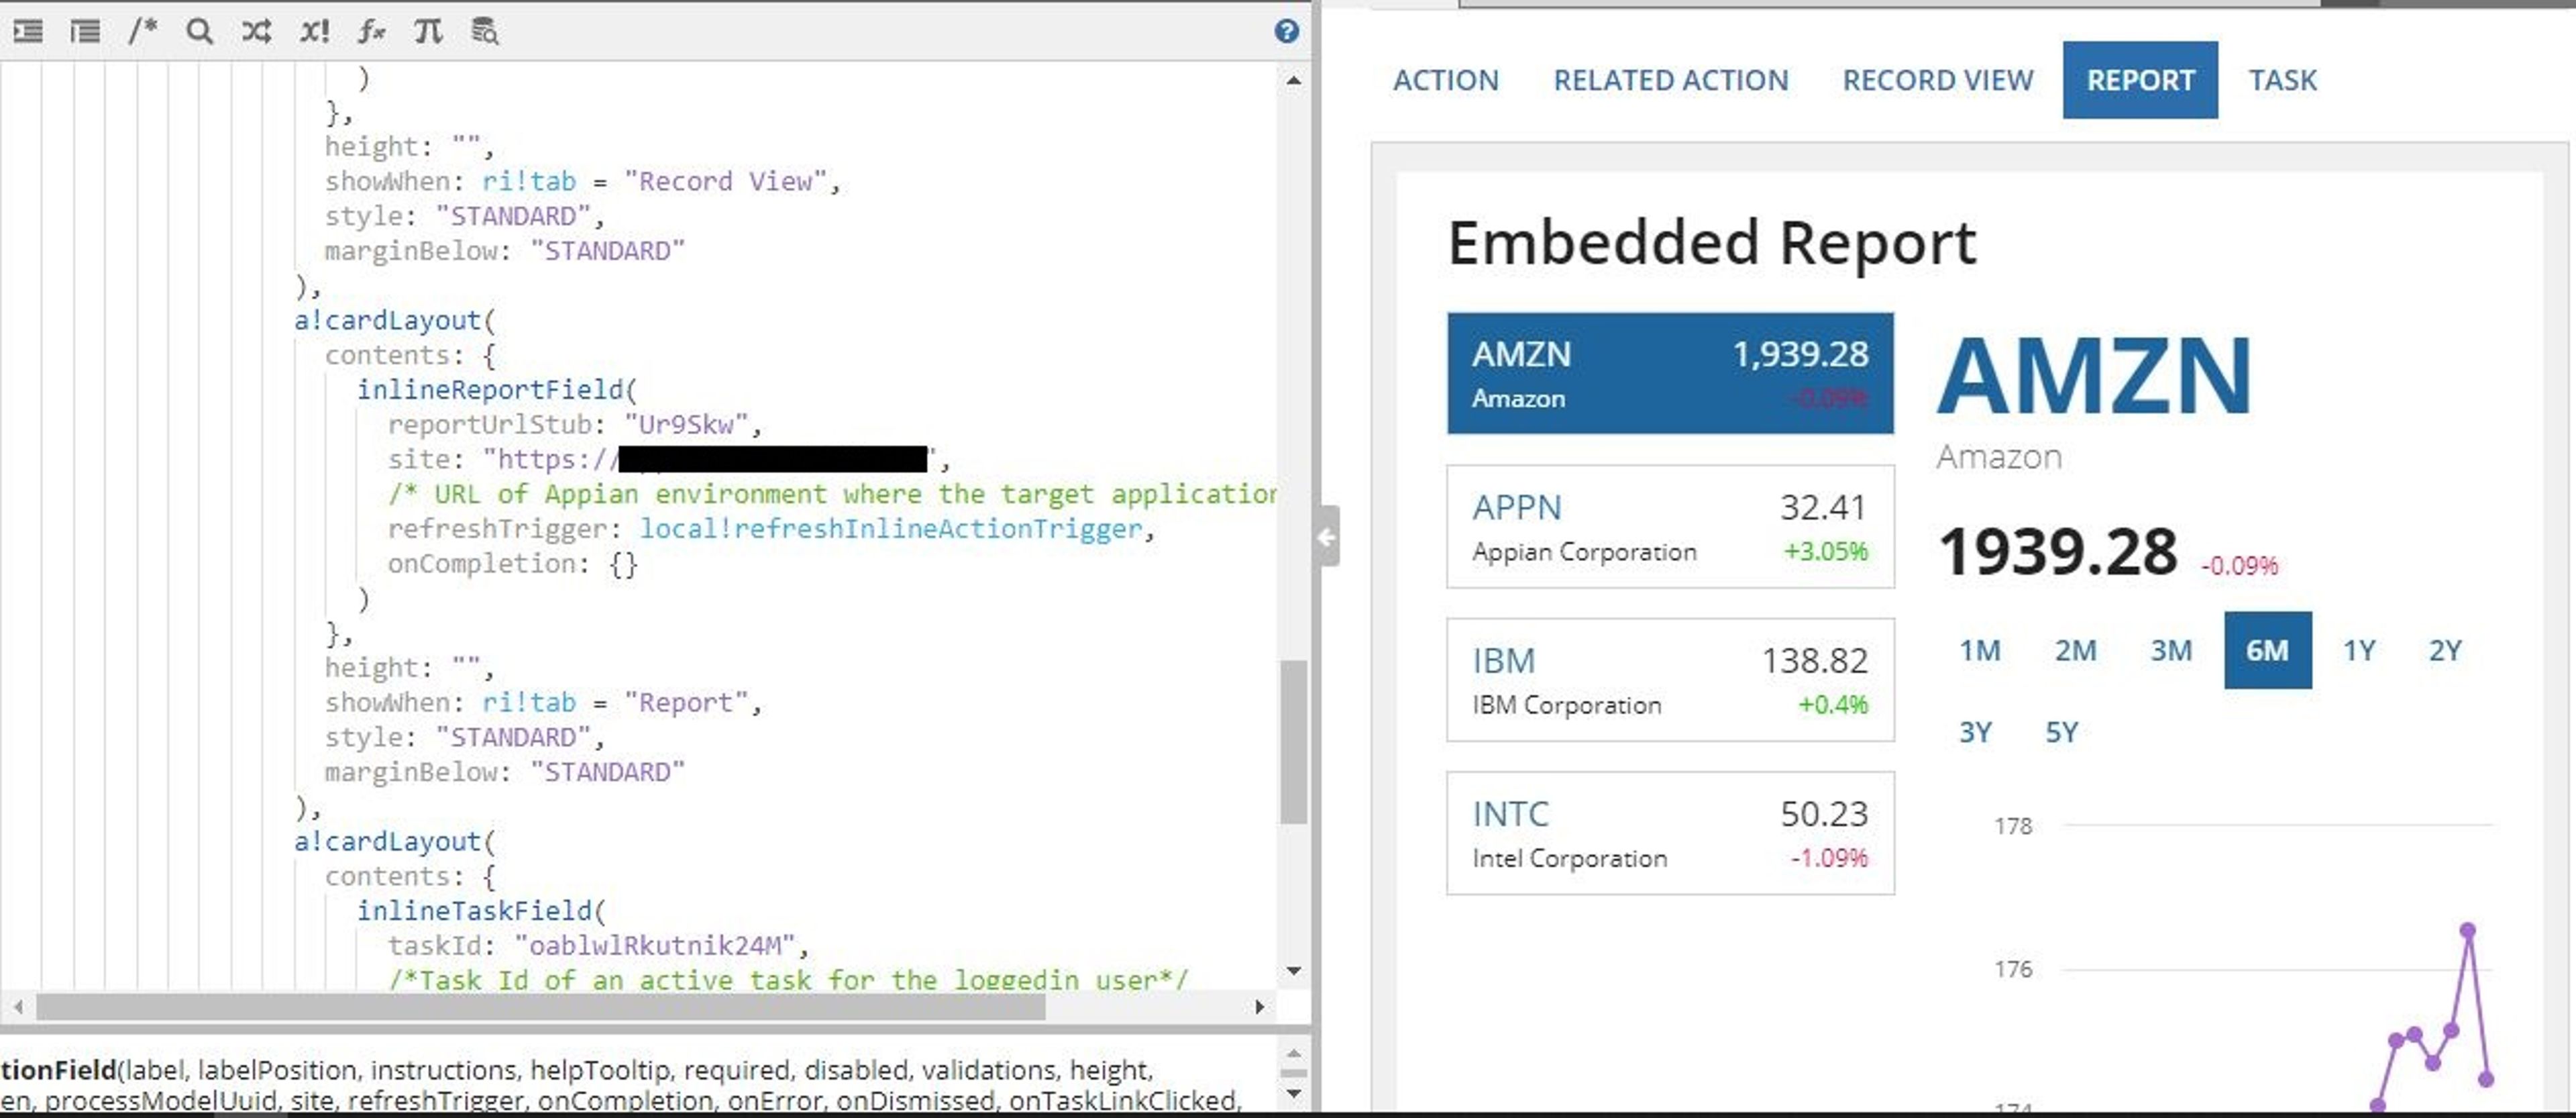Click the horizontal scrollbar right arrow
Viewport: 2576px width, 1118px height.
click(x=1260, y=1006)
